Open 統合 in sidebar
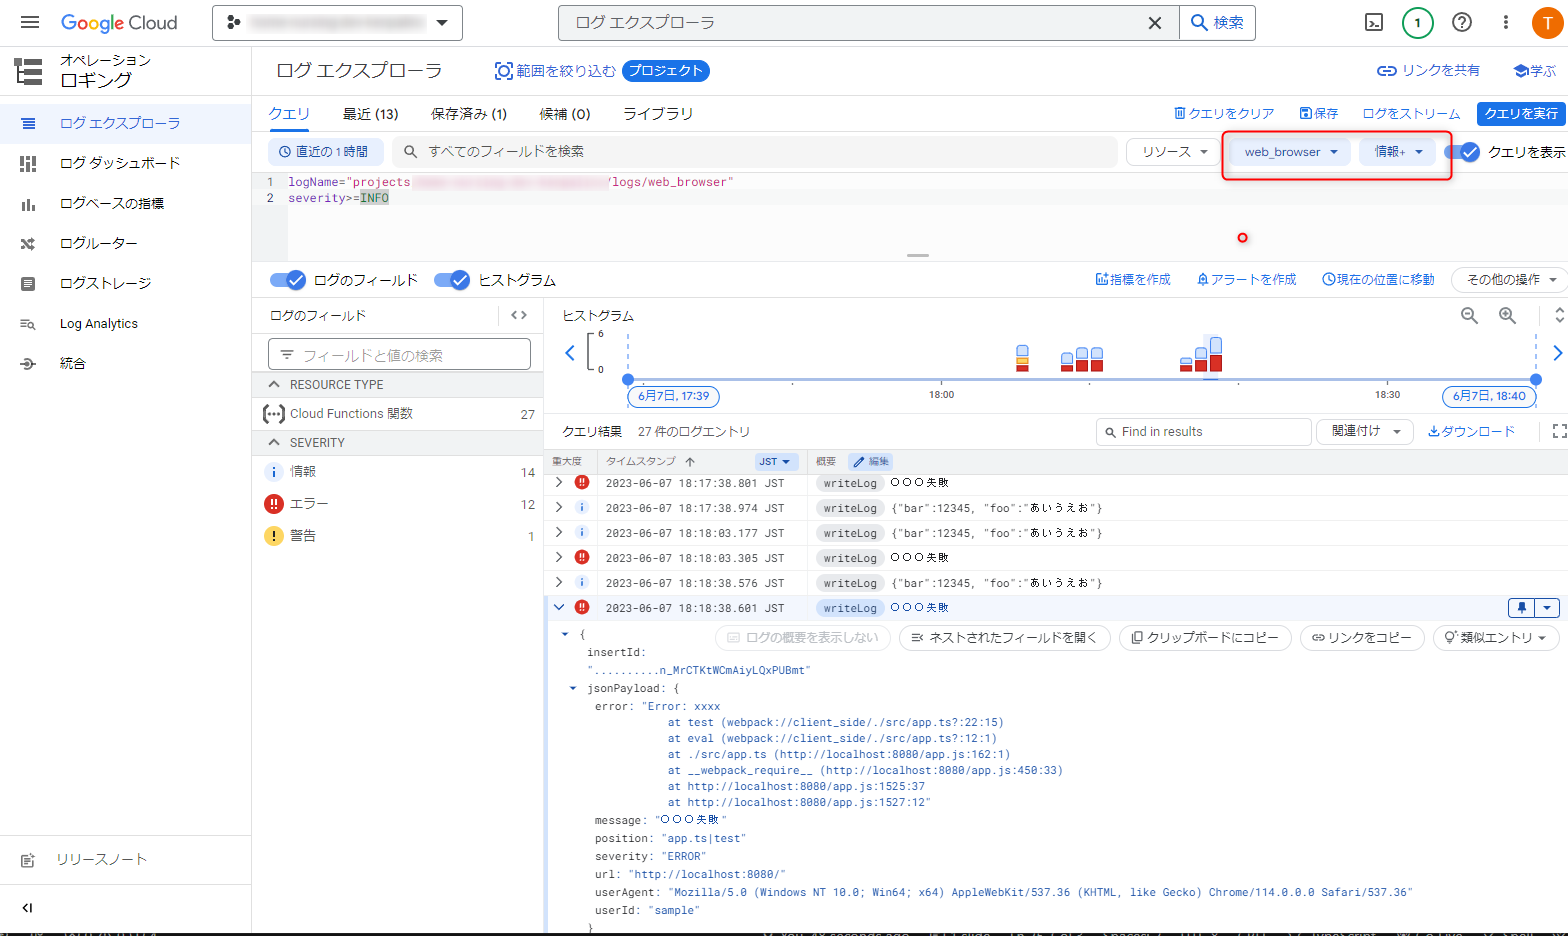 (x=125, y=363)
